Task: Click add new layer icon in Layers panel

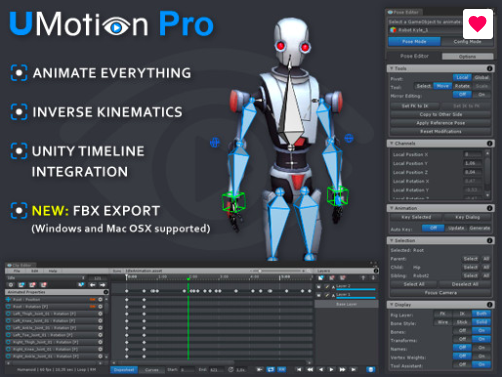Action: (321, 278)
